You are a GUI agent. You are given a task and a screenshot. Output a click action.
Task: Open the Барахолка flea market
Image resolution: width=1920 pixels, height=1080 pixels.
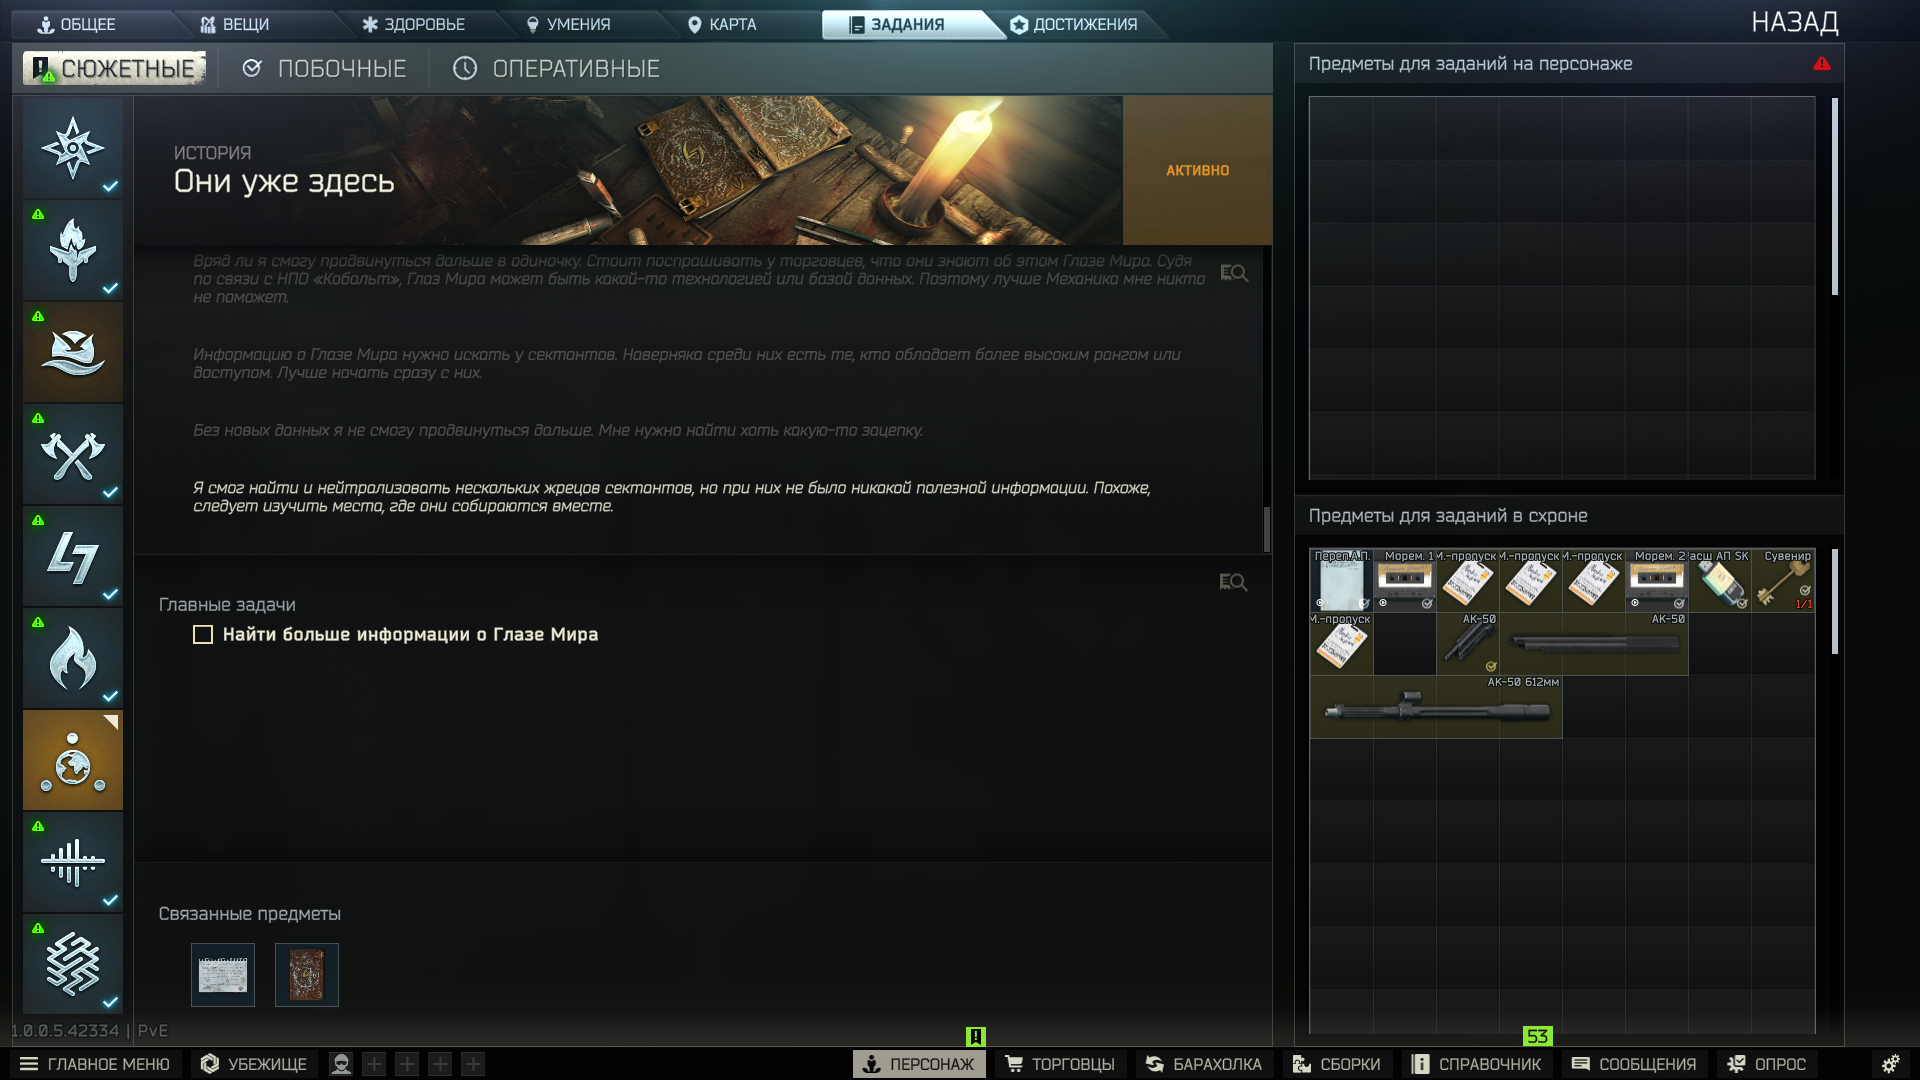(x=1204, y=1064)
